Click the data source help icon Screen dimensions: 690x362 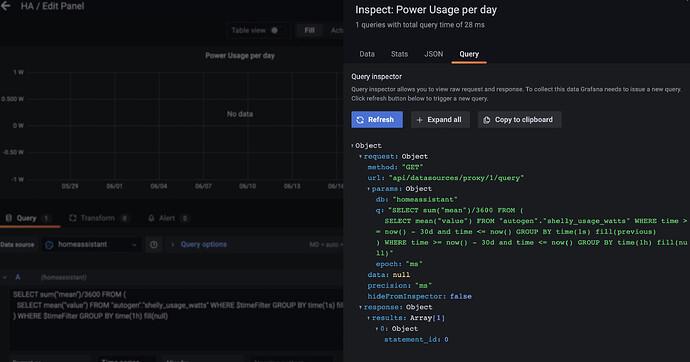point(154,245)
